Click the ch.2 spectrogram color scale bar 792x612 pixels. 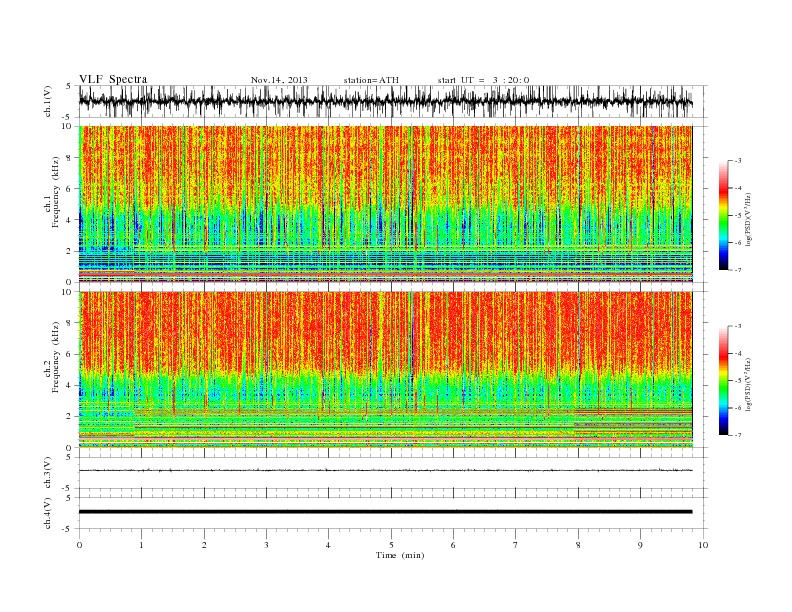click(x=723, y=380)
